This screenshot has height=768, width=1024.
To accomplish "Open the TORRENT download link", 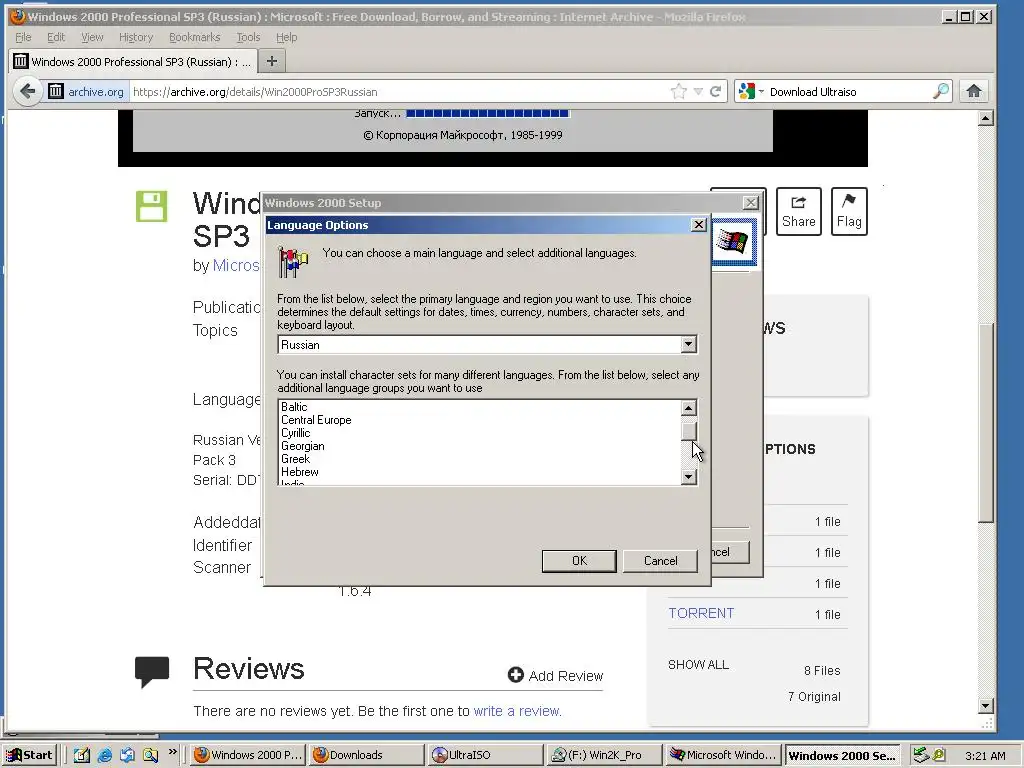I will point(701,613).
